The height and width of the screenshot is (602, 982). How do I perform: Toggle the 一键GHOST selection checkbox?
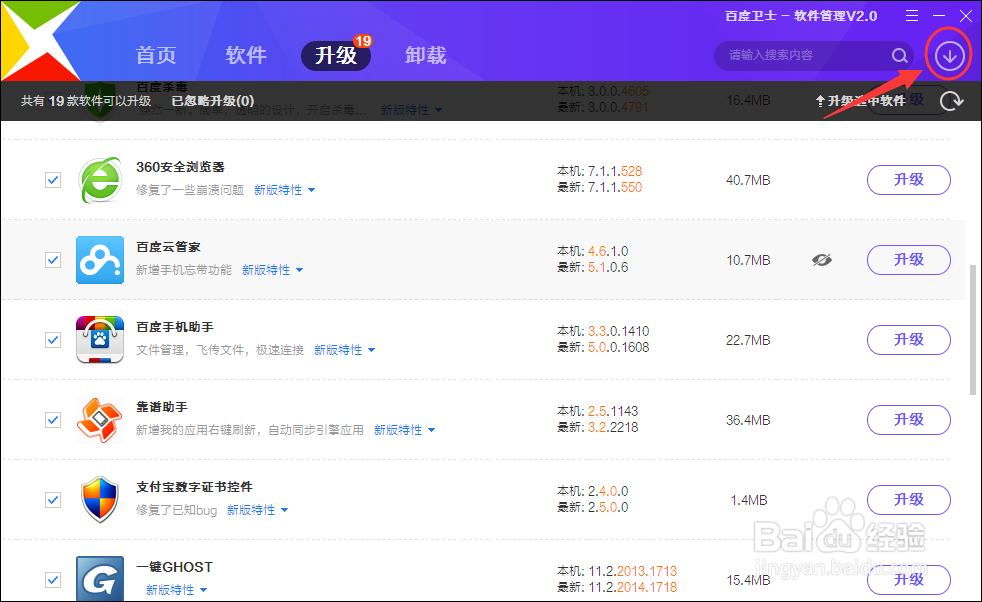click(x=53, y=580)
